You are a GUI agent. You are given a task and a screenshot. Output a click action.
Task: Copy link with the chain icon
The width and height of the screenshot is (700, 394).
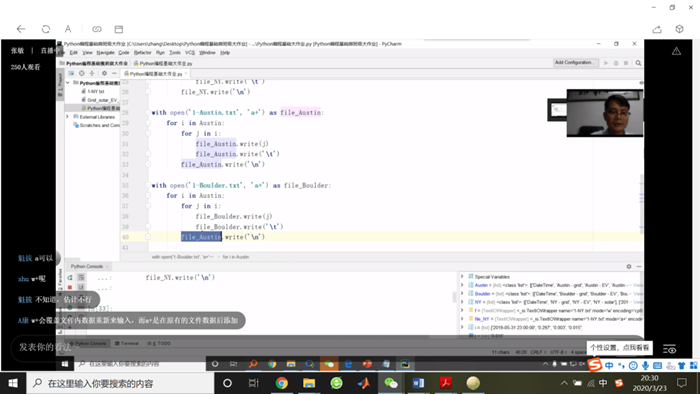point(96,29)
